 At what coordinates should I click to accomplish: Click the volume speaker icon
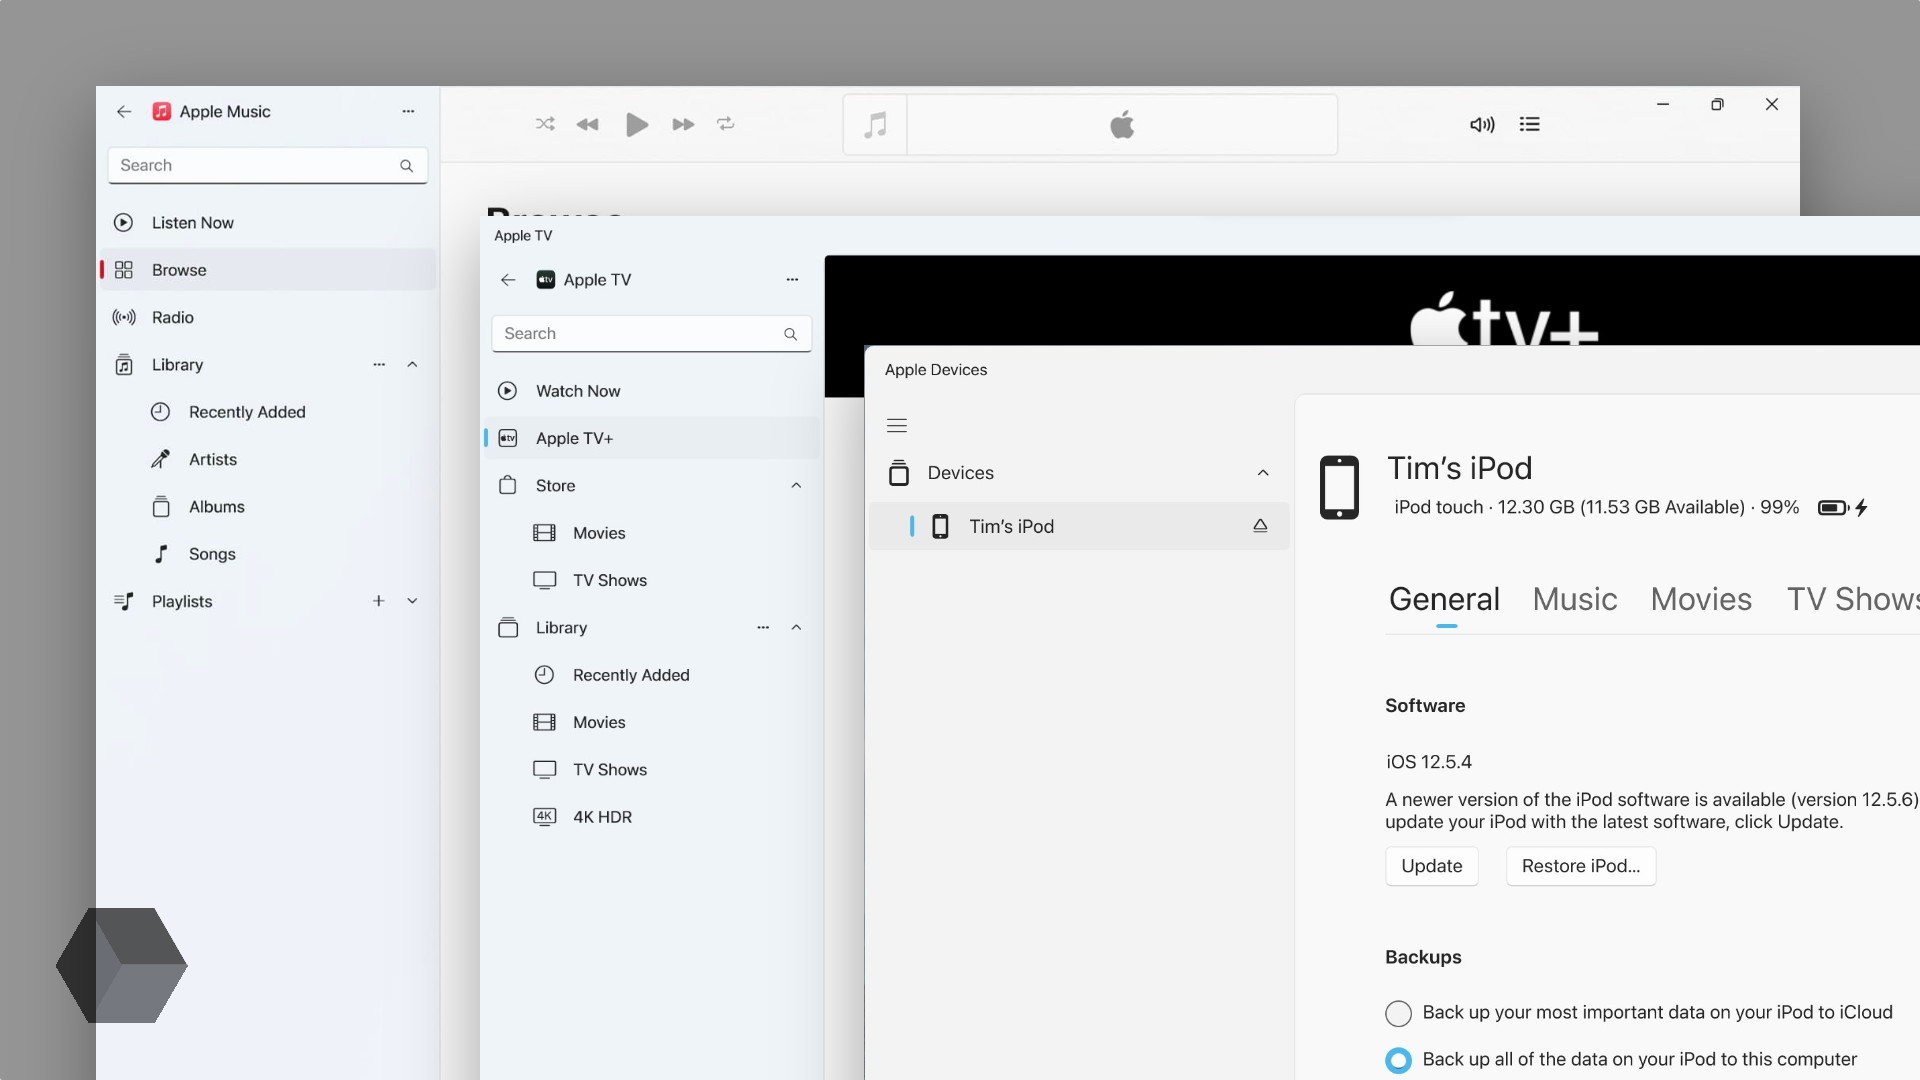point(1482,124)
